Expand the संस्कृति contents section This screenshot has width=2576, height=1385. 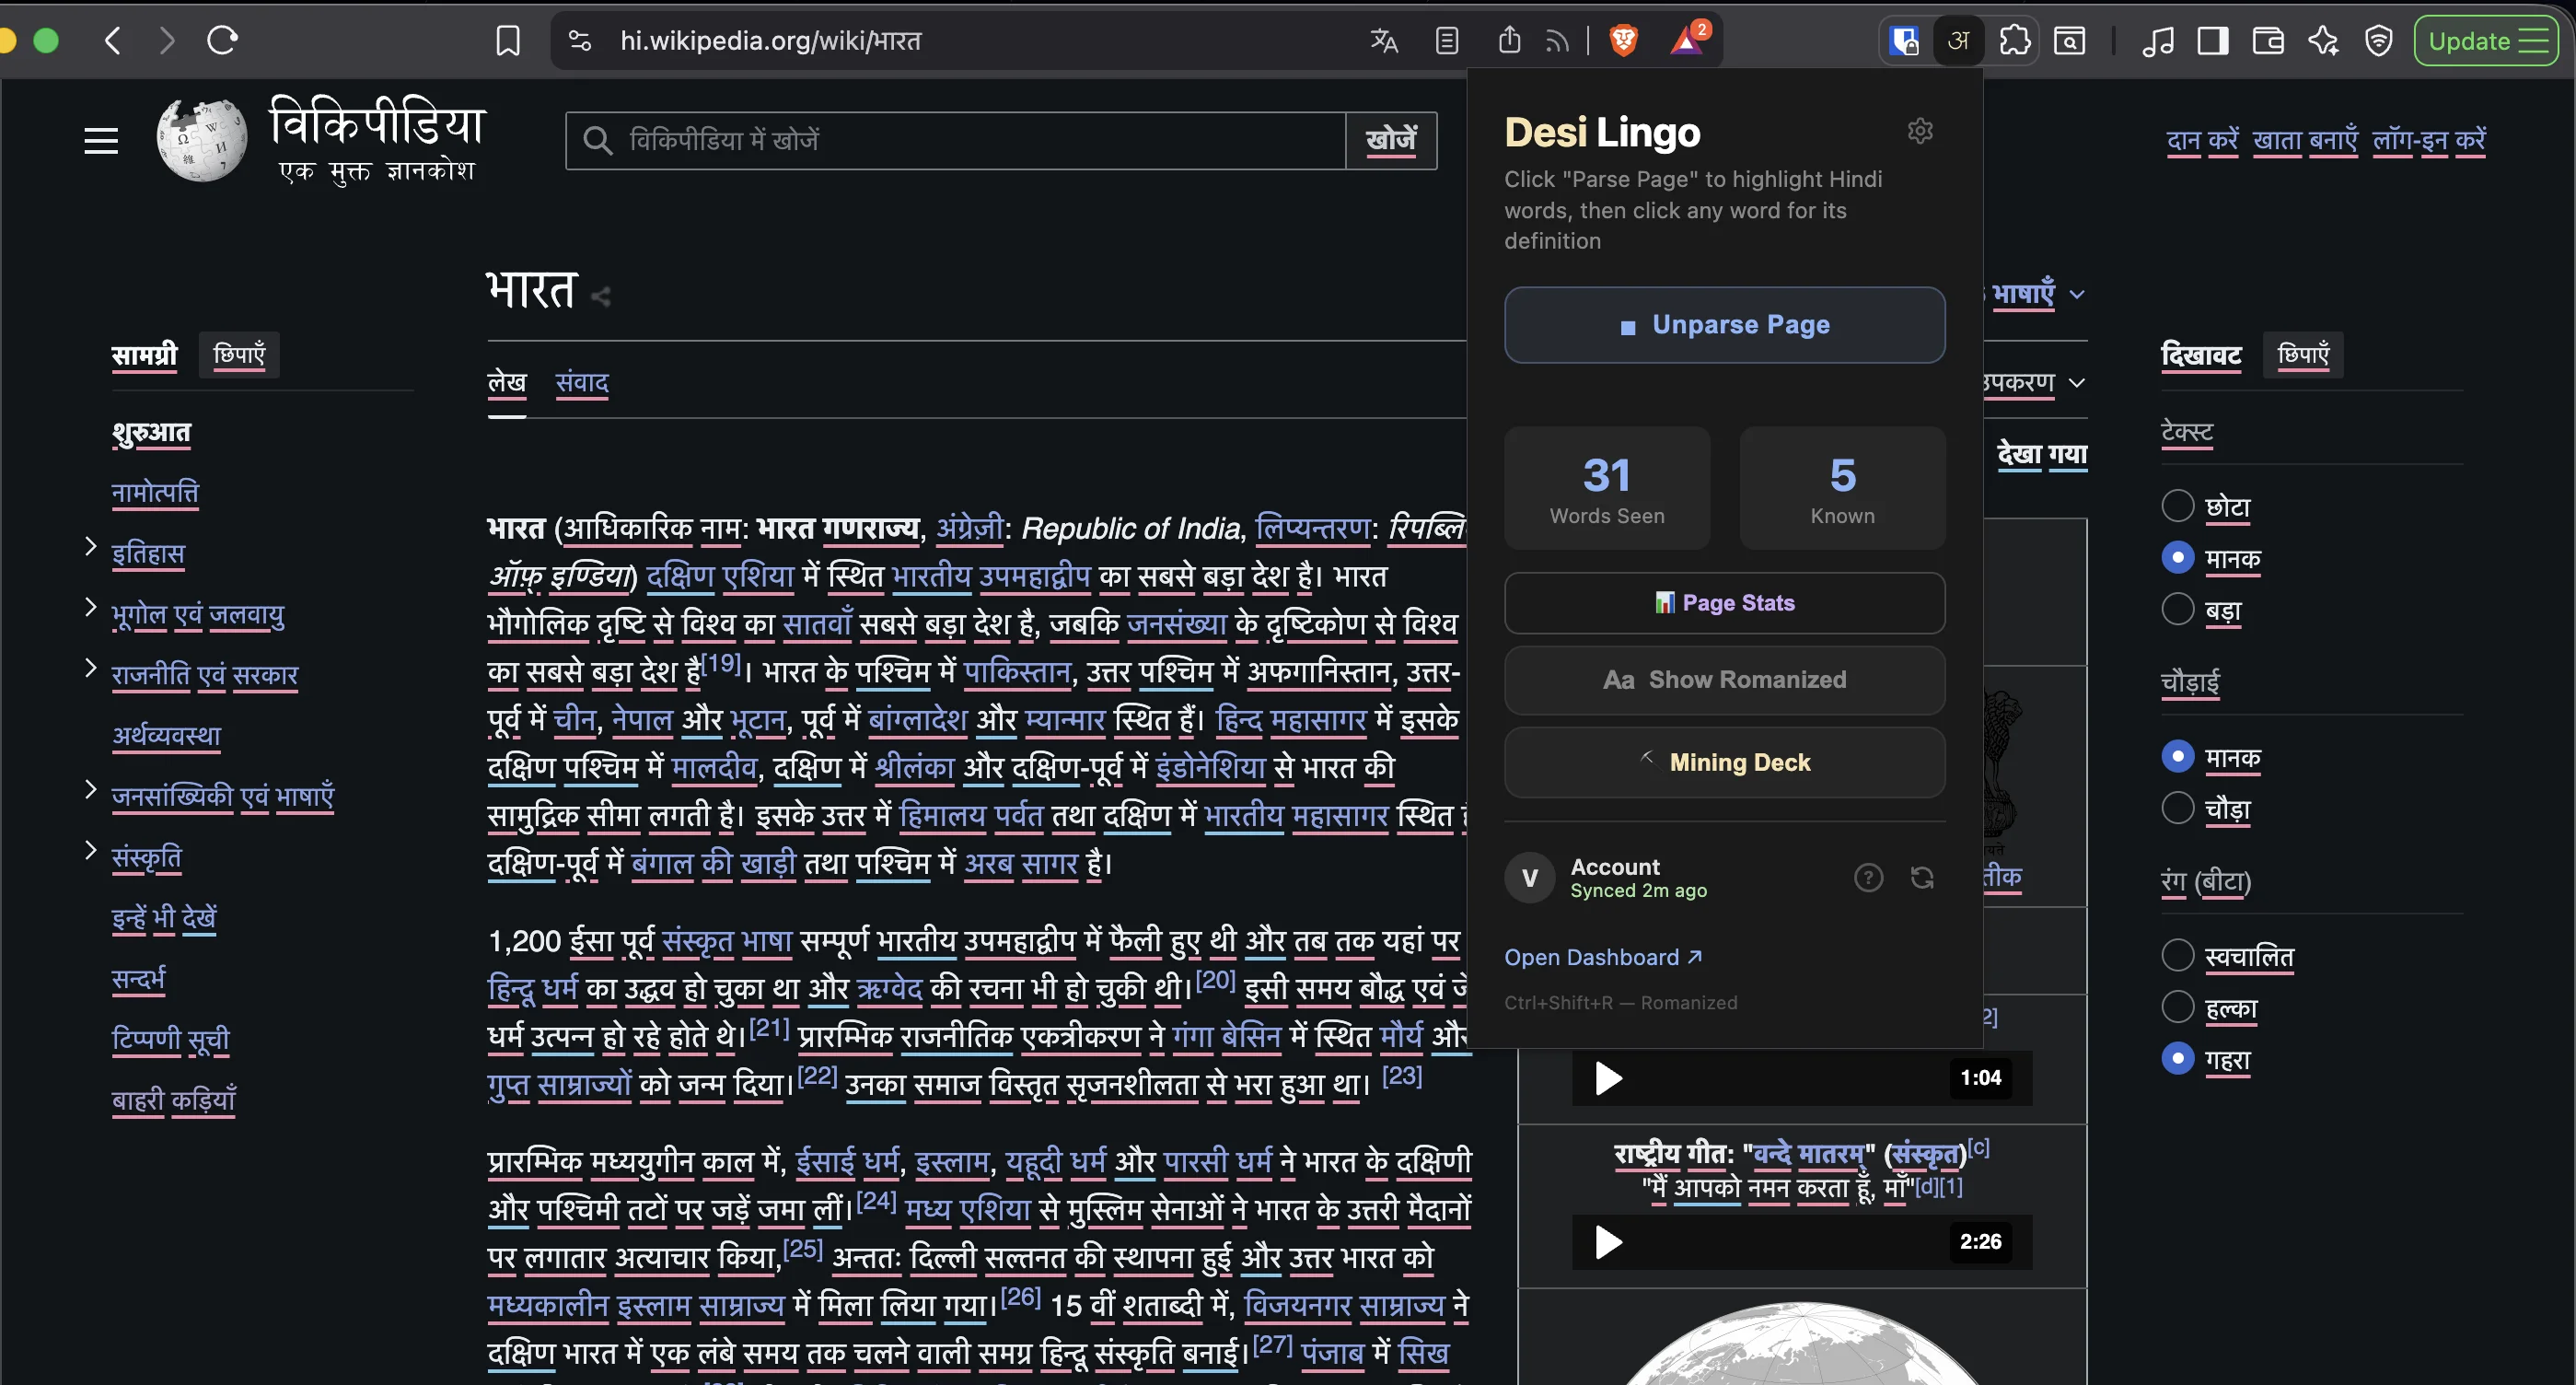tap(91, 850)
